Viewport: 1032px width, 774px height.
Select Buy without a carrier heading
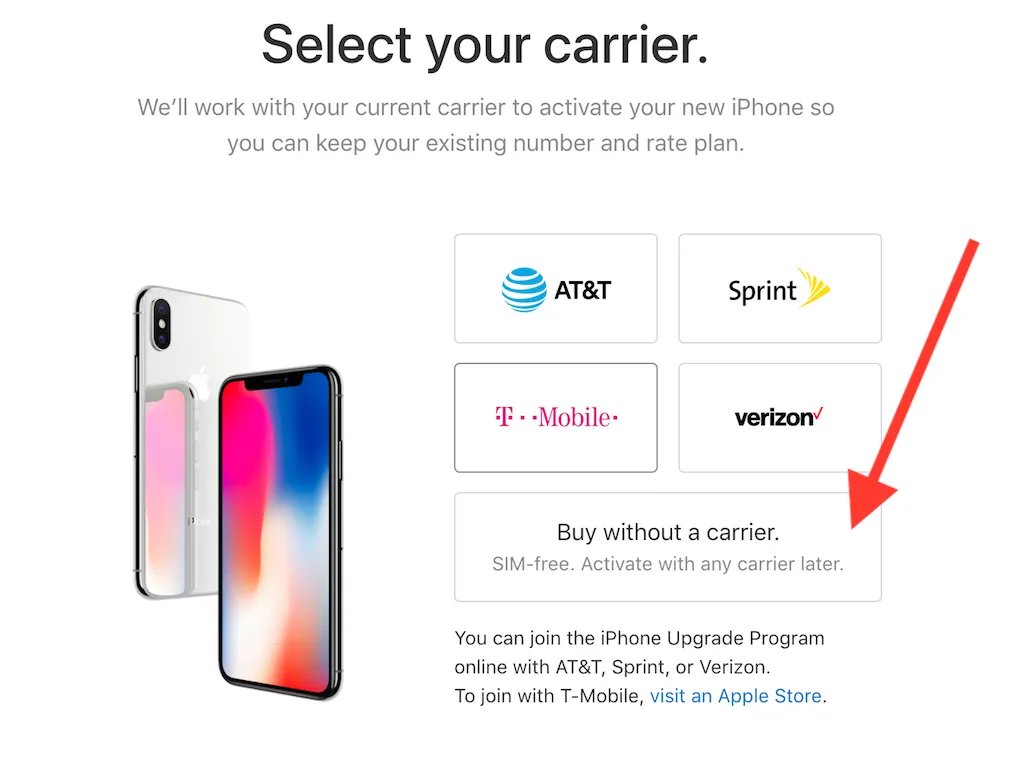click(668, 532)
